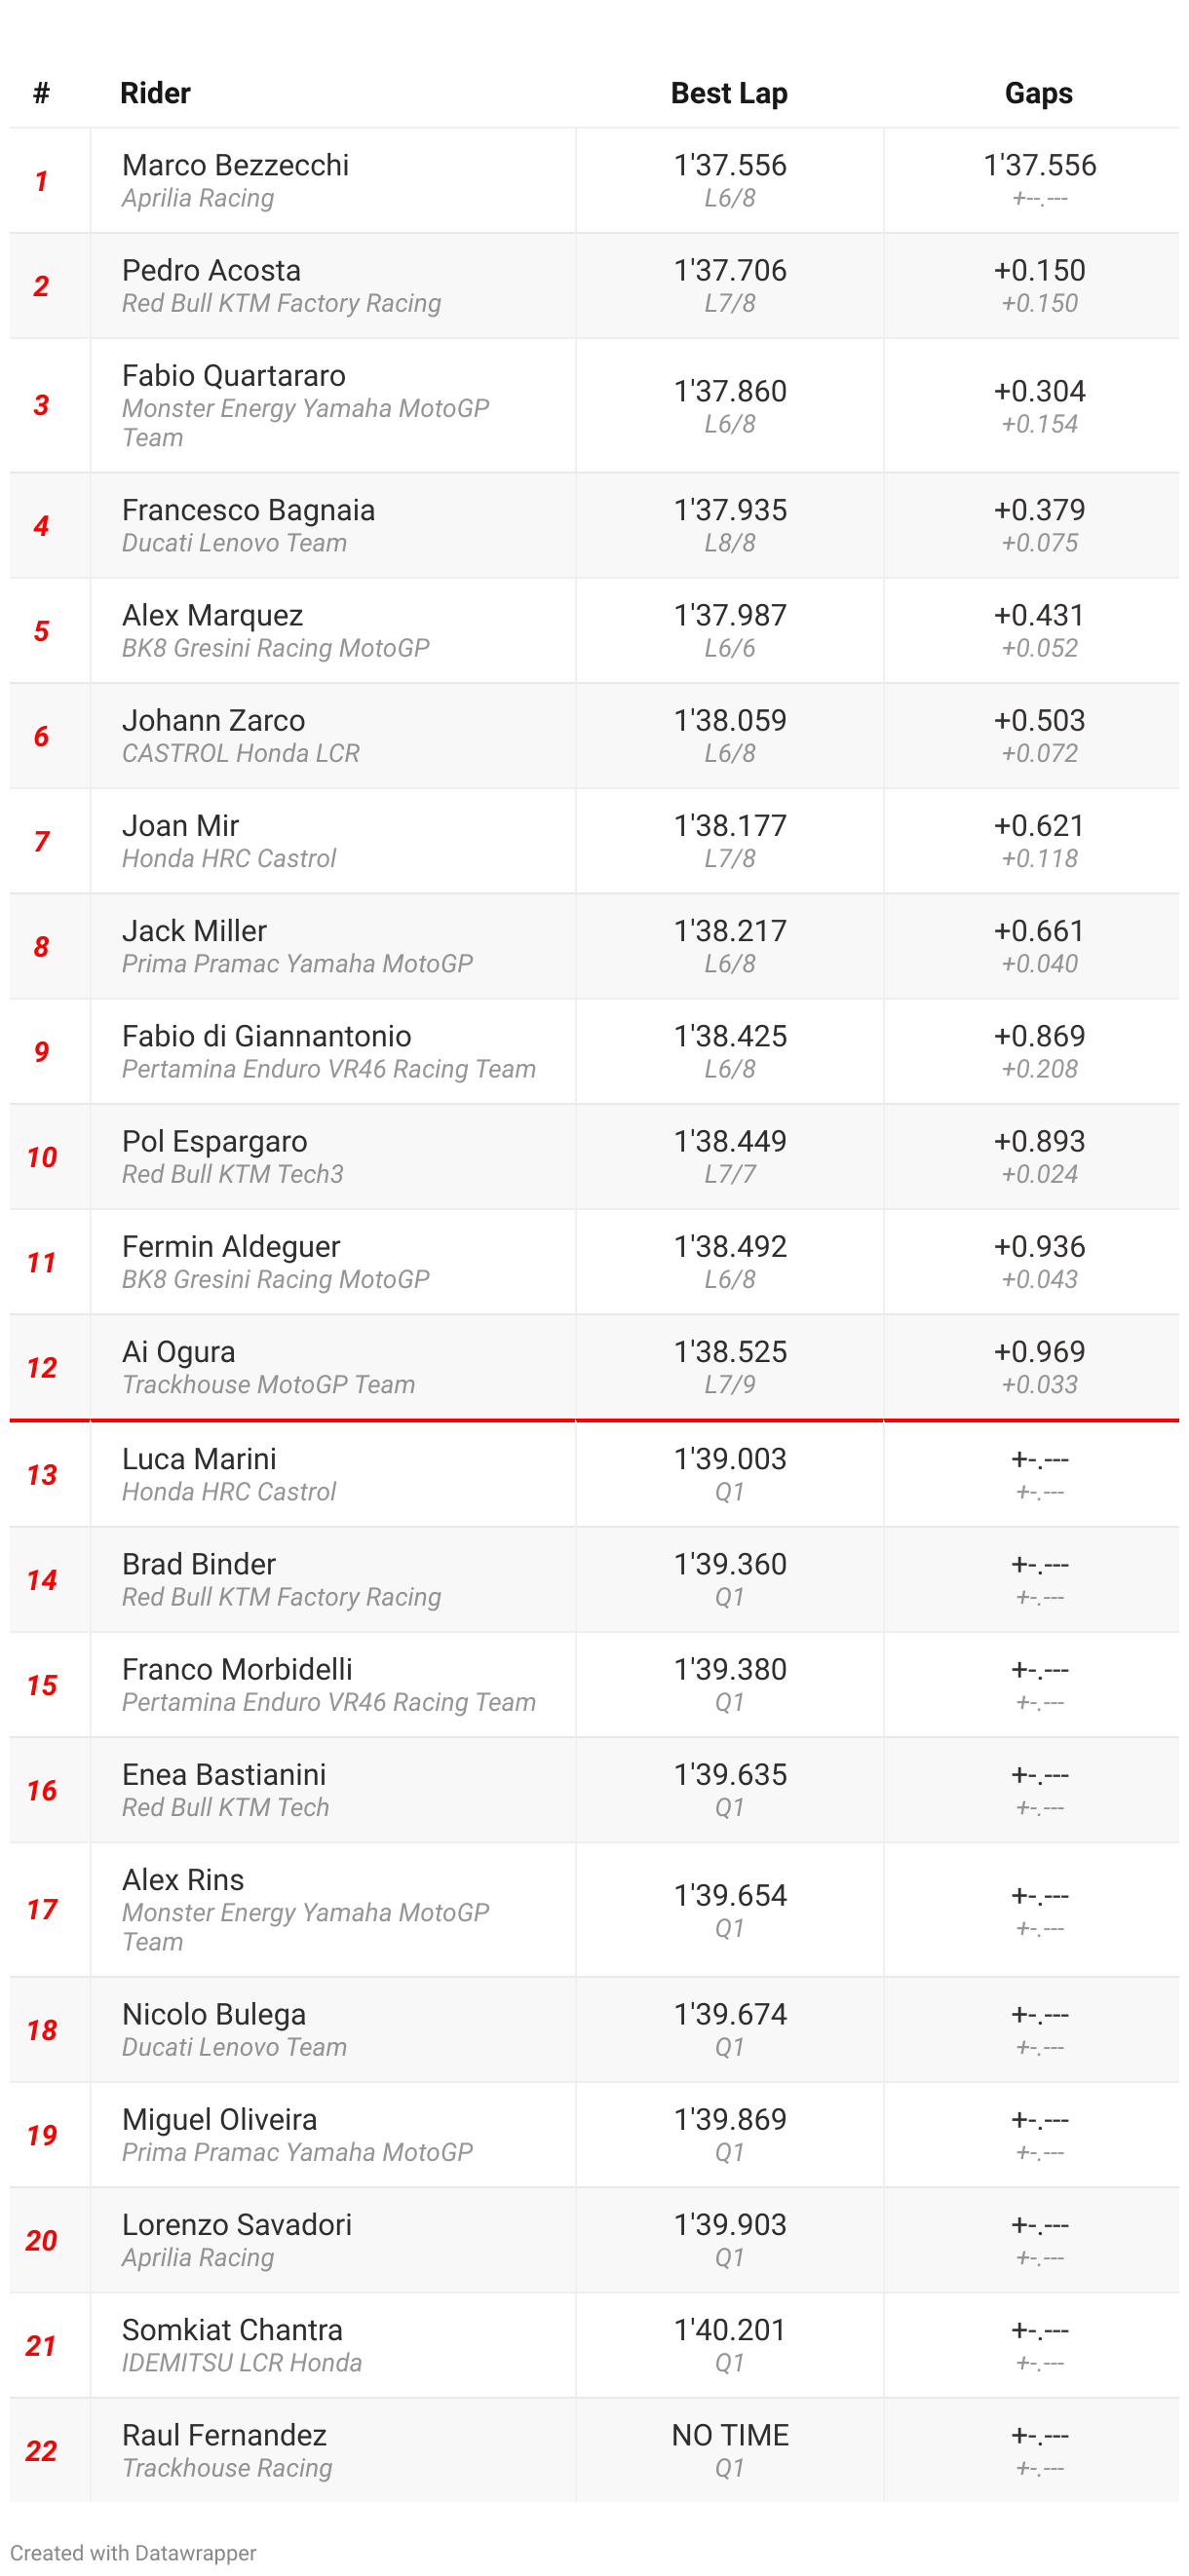Image resolution: width=1189 pixels, height=2576 pixels.
Task: Click Somkiat Chantra's lap time 1'40.201
Action: point(729,2330)
